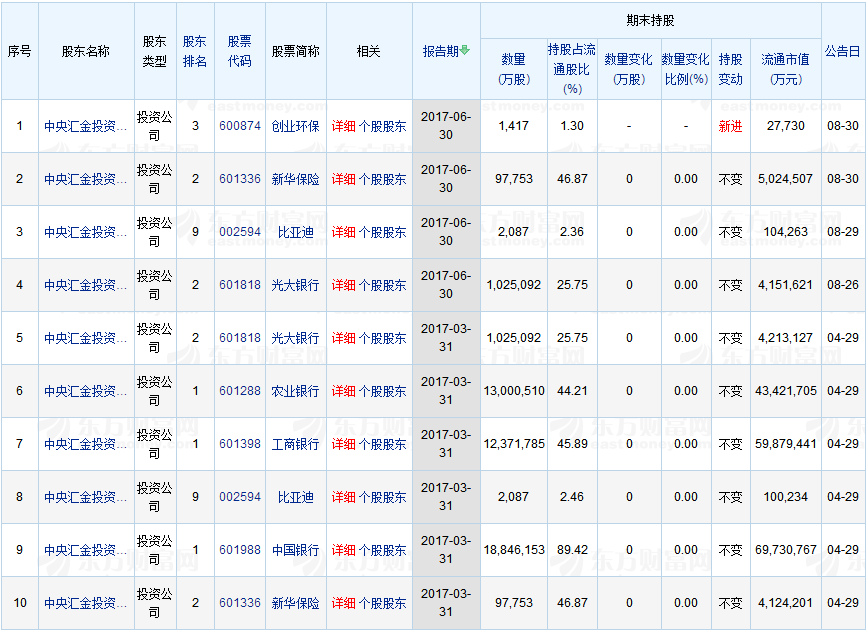The image size is (868, 630).
Task: Sort the table by 股东排名 header
Action: click(195, 51)
